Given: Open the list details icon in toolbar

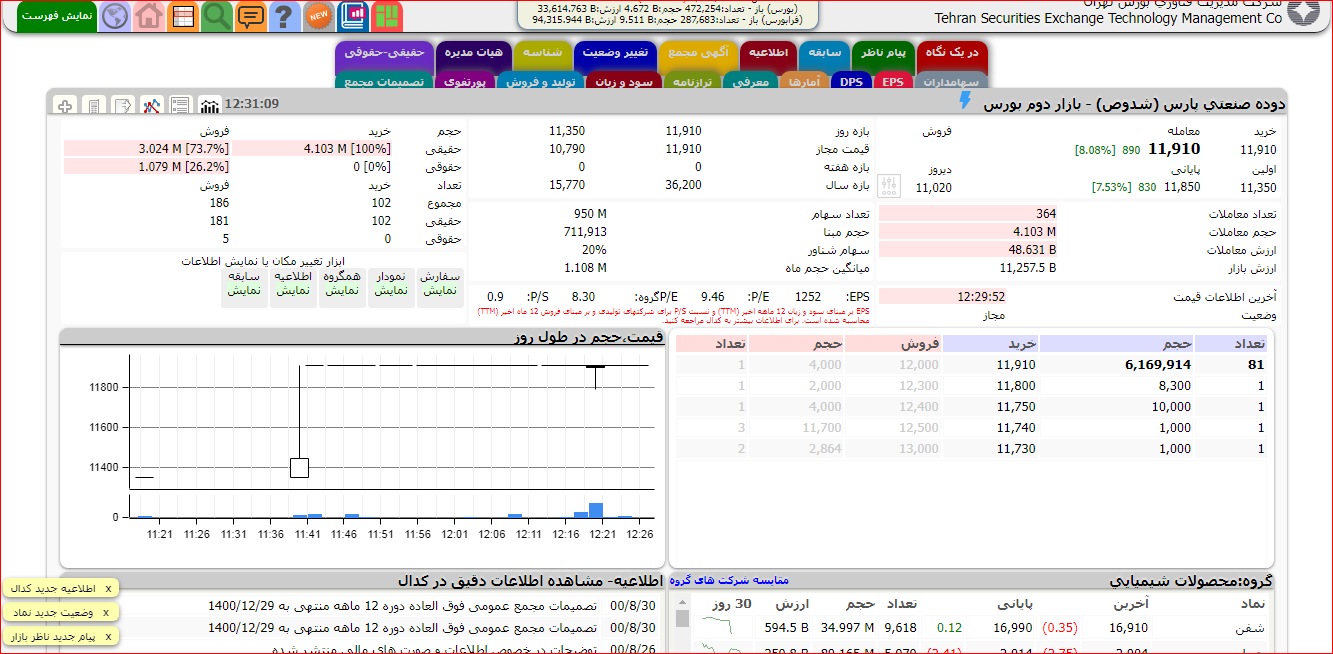Looking at the screenshot, I should [x=181, y=105].
